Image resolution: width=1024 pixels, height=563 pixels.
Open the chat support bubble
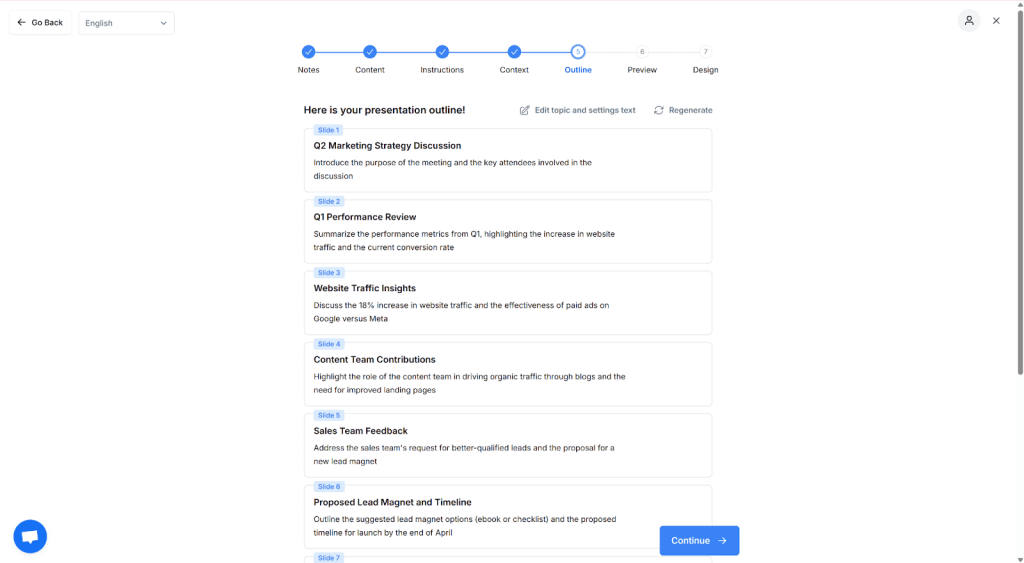(x=30, y=537)
